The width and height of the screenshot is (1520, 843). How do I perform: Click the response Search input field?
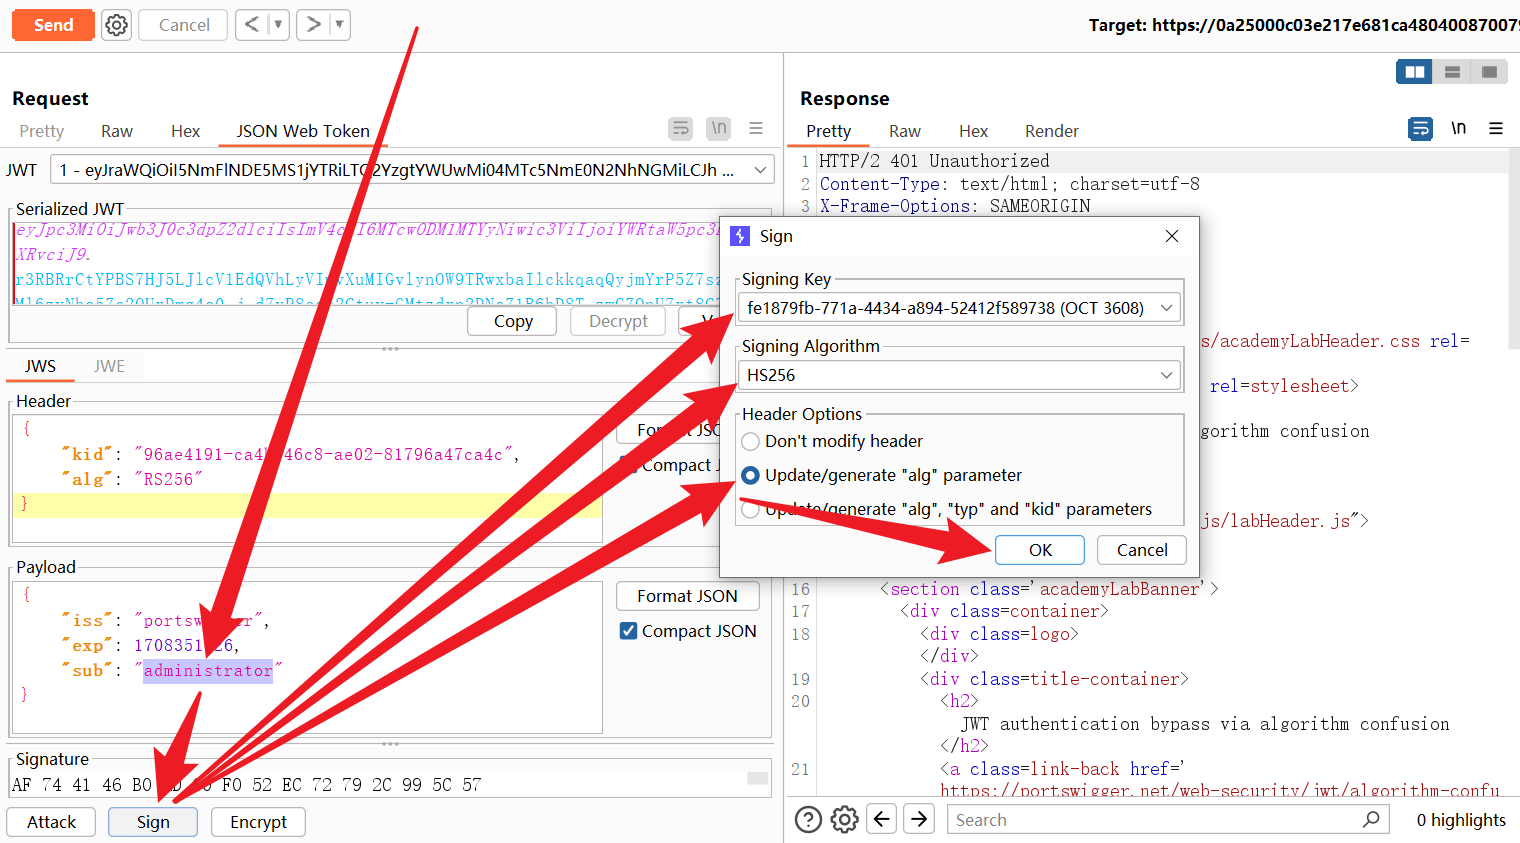pos(1150,820)
